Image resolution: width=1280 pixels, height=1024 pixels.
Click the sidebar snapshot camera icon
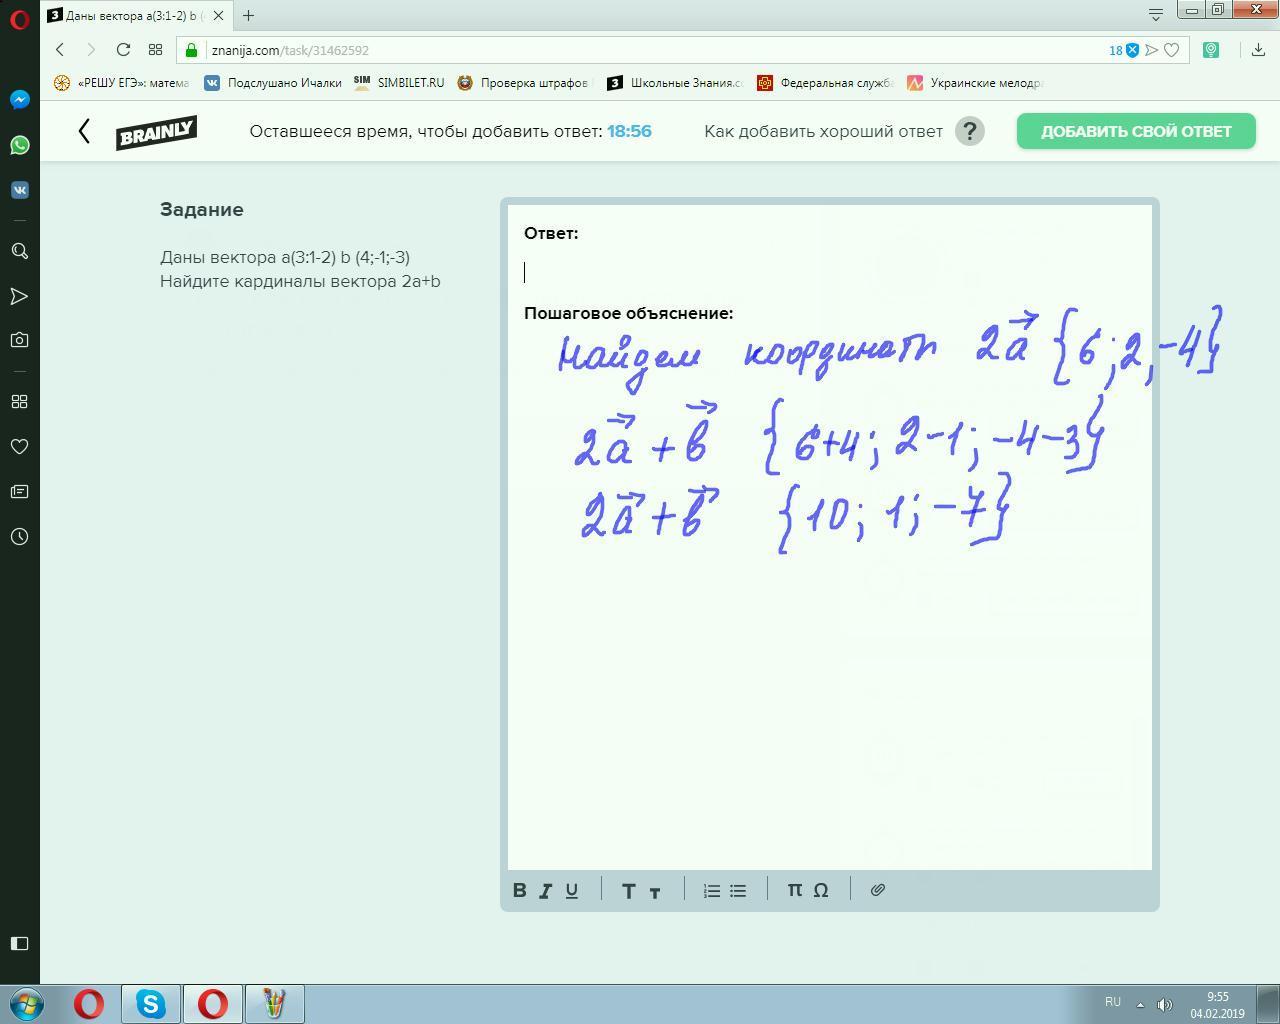pos(20,340)
